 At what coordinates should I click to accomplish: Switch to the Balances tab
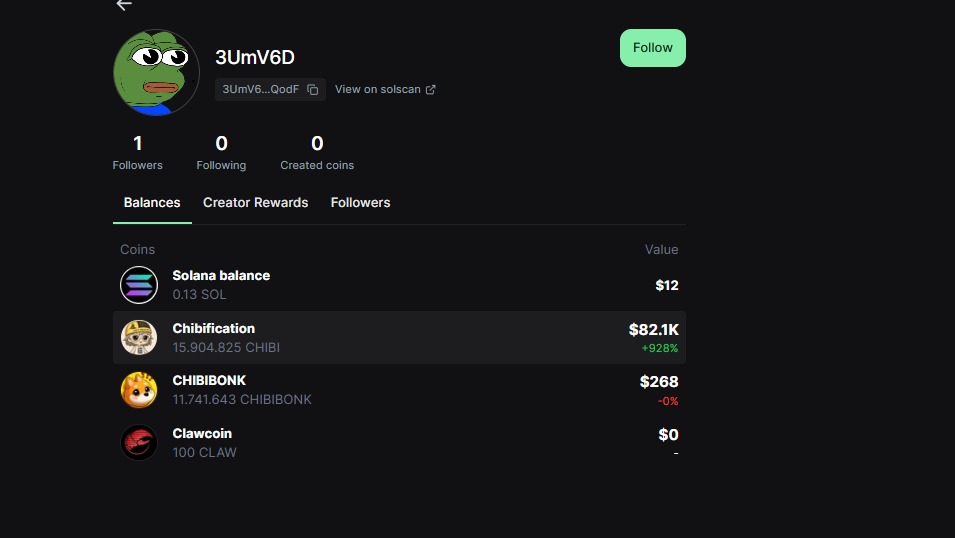pyautogui.click(x=152, y=203)
